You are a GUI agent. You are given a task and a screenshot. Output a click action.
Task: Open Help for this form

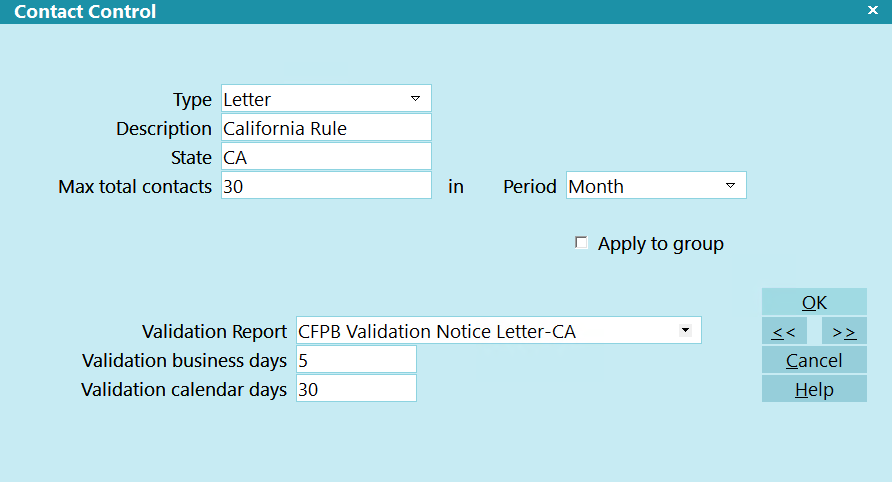point(814,389)
